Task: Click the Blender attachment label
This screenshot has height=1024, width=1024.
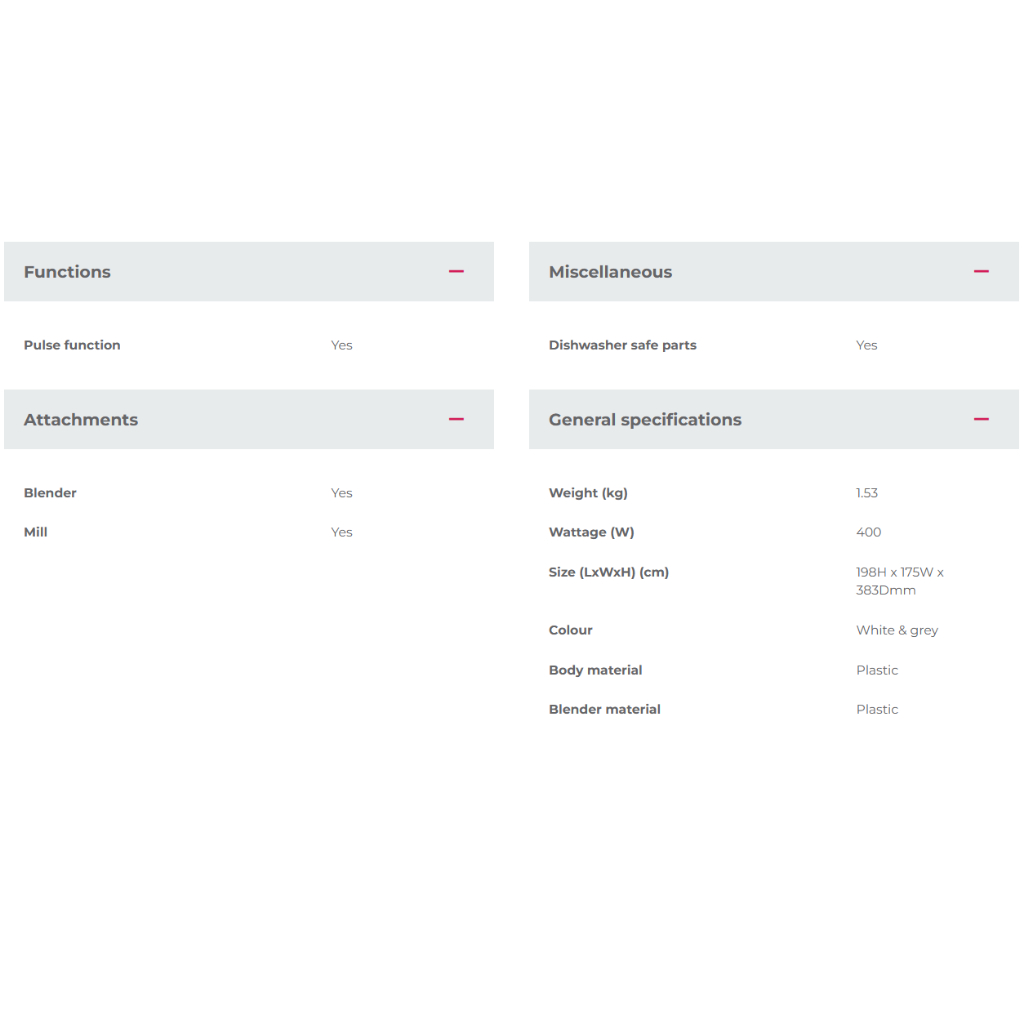Action: pyautogui.click(x=50, y=493)
